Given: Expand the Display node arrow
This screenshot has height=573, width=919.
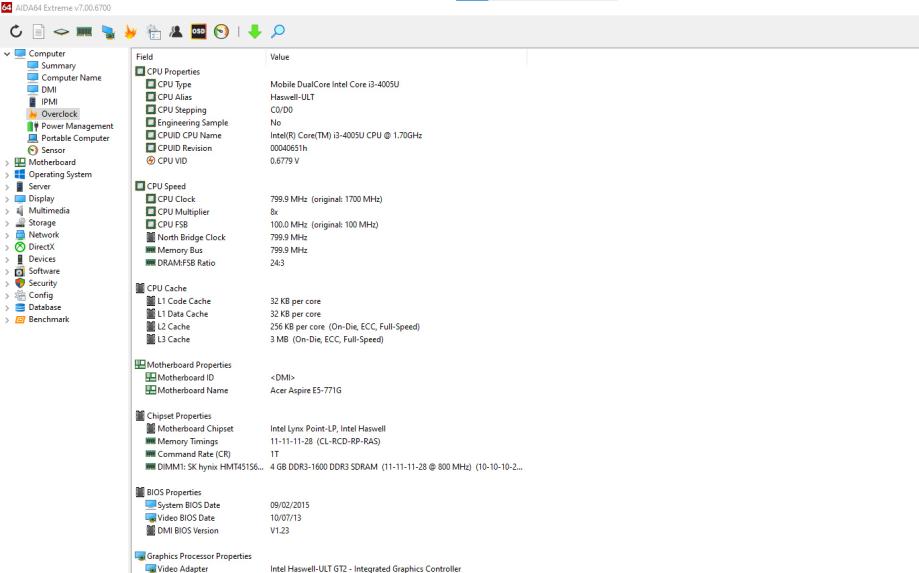Looking at the screenshot, I should [x=7, y=199].
